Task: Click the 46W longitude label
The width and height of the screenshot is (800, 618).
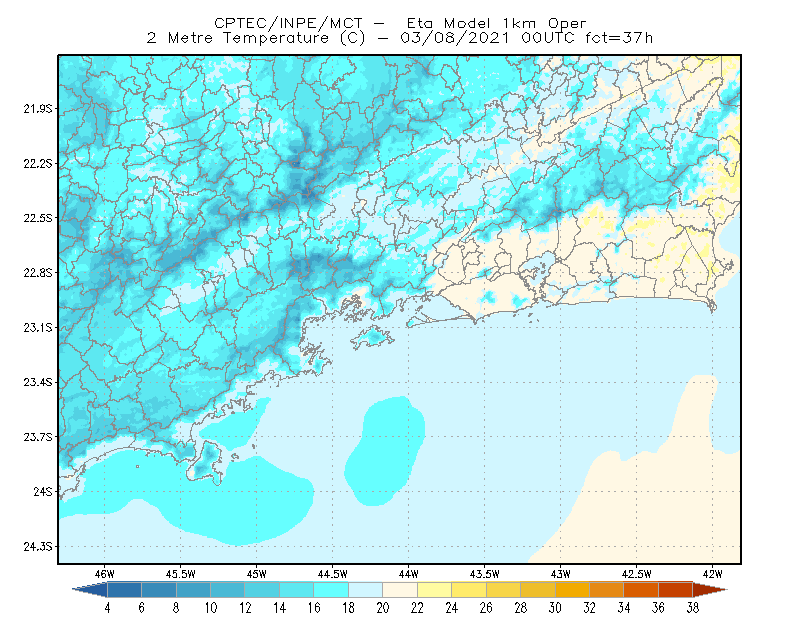Action: coord(105,574)
